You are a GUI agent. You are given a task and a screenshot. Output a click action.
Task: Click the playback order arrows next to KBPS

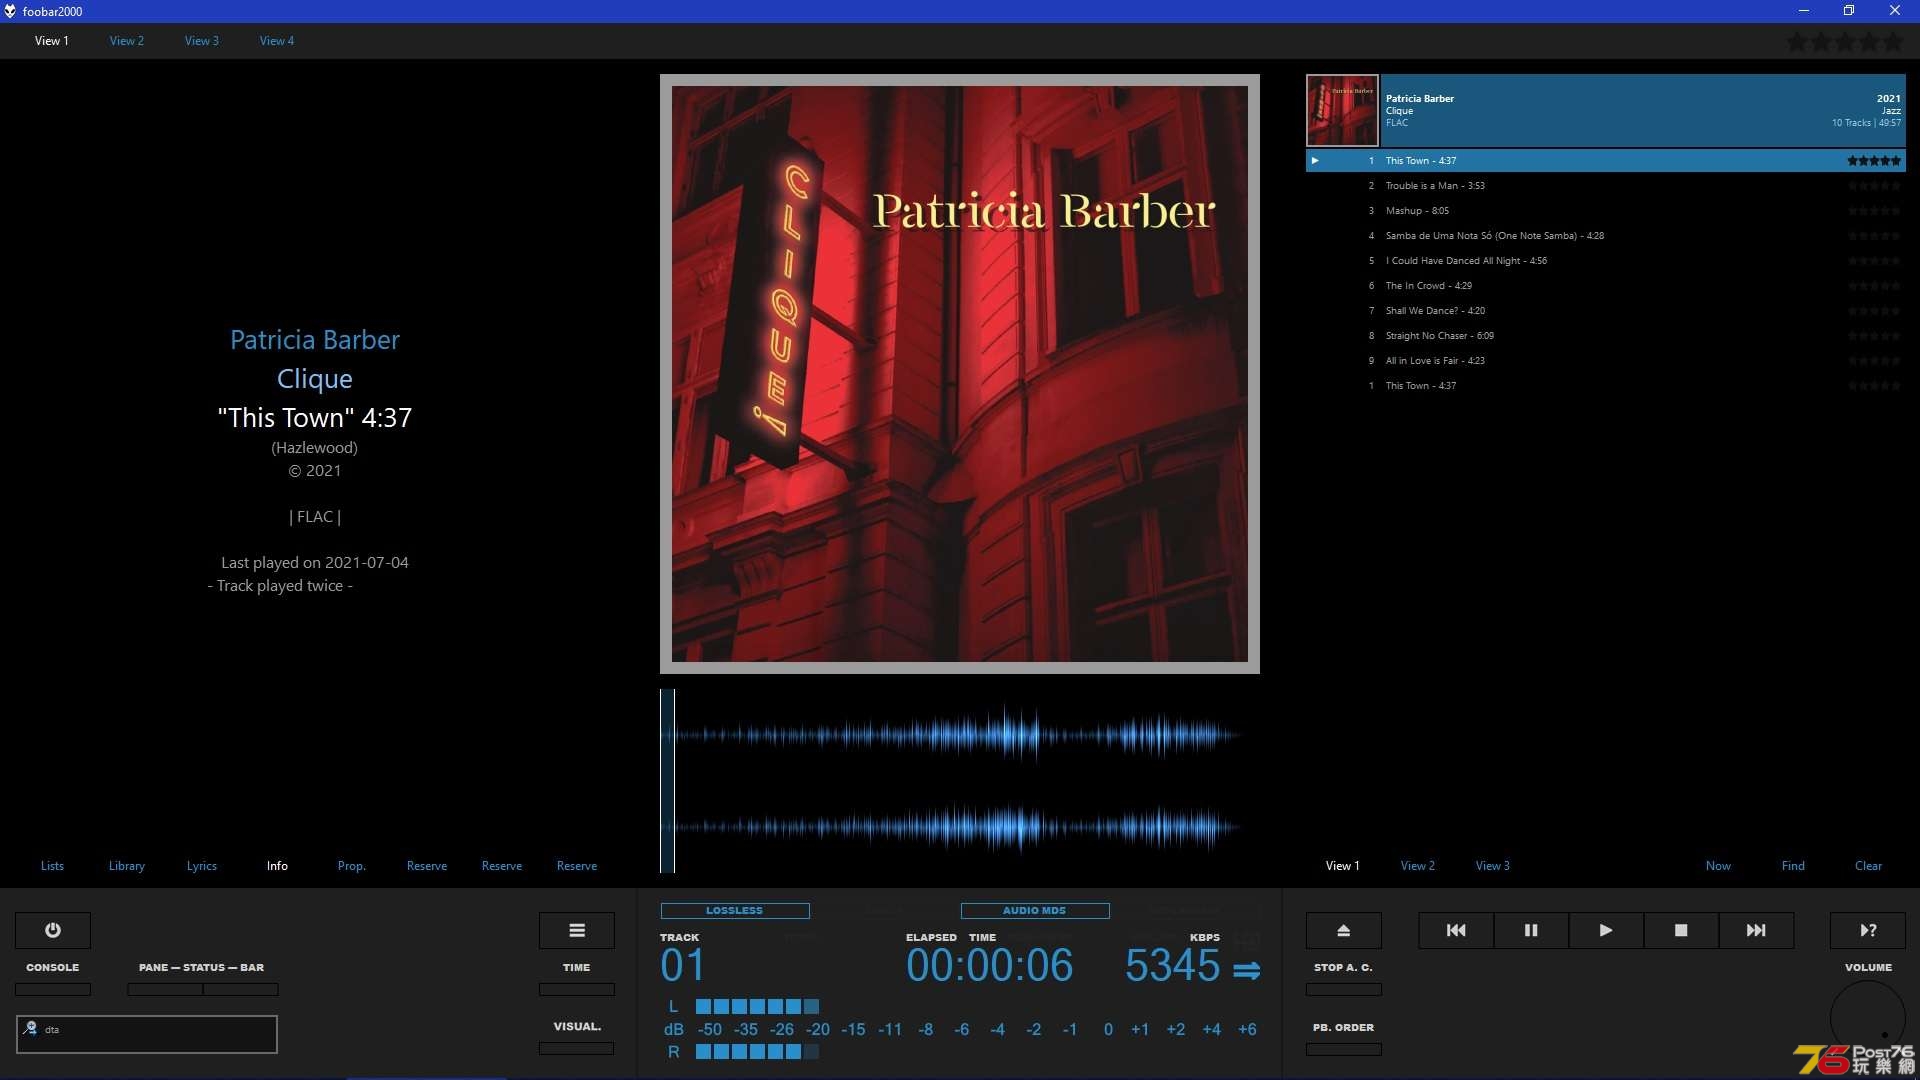pyautogui.click(x=1246, y=970)
